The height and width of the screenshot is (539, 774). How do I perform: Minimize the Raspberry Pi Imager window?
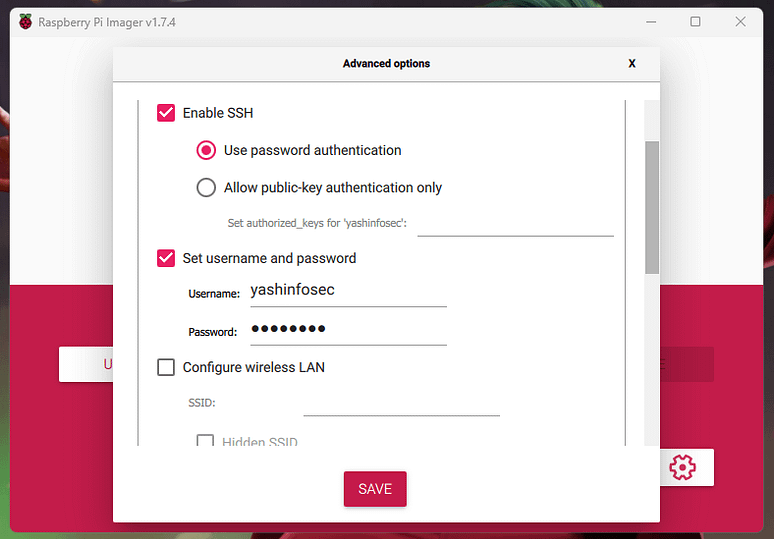650,22
